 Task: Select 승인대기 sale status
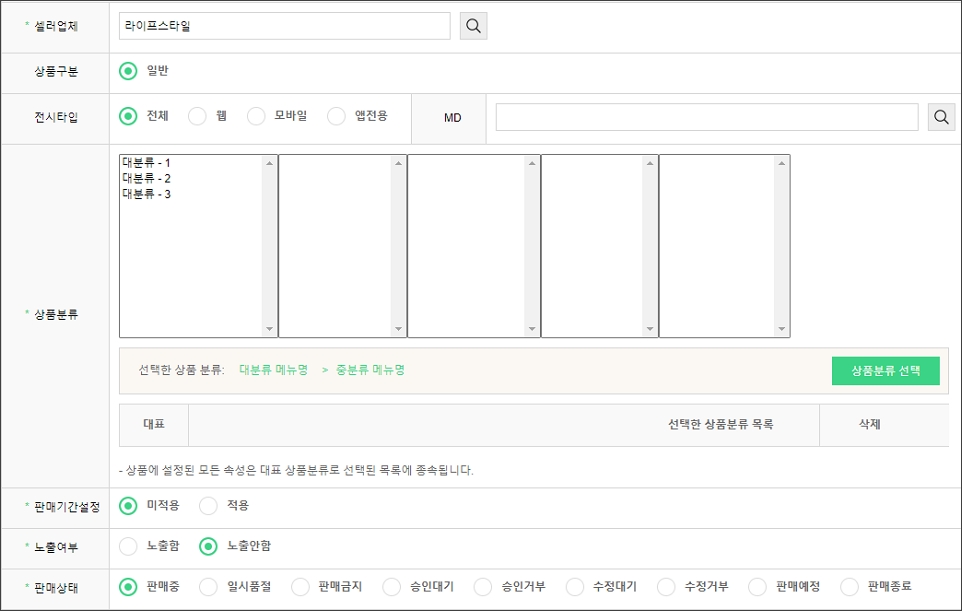coord(392,587)
